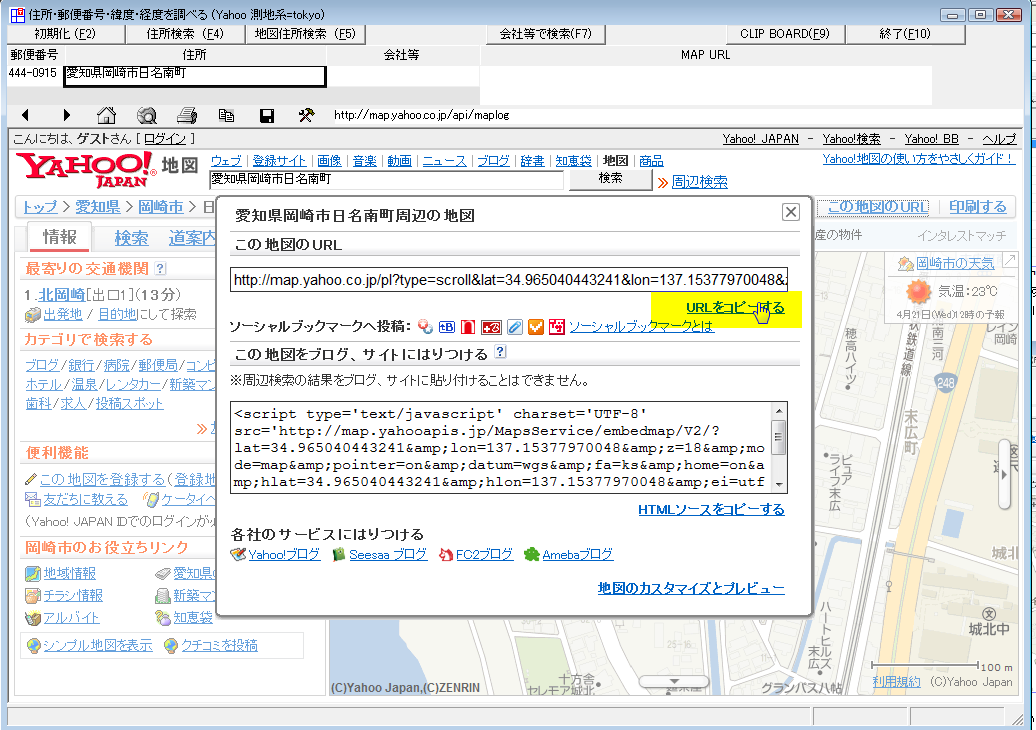Click the Amebaブログ link
Viewport: 1036px width, 730px height.
click(x=577, y=555)
